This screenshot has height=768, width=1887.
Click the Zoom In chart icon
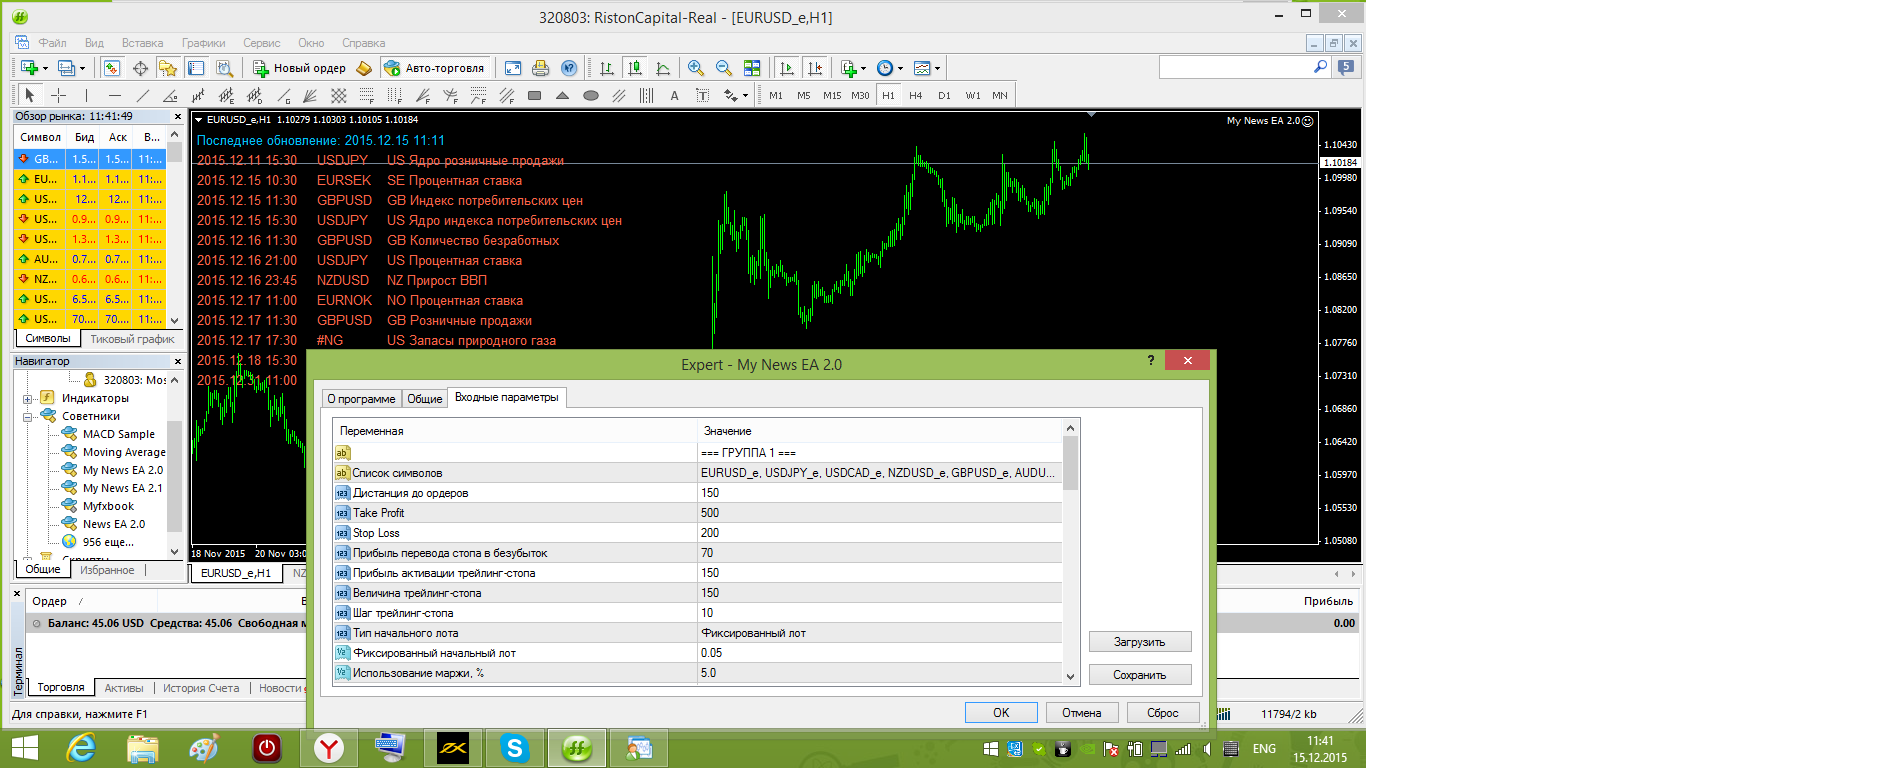coord(696,68)
